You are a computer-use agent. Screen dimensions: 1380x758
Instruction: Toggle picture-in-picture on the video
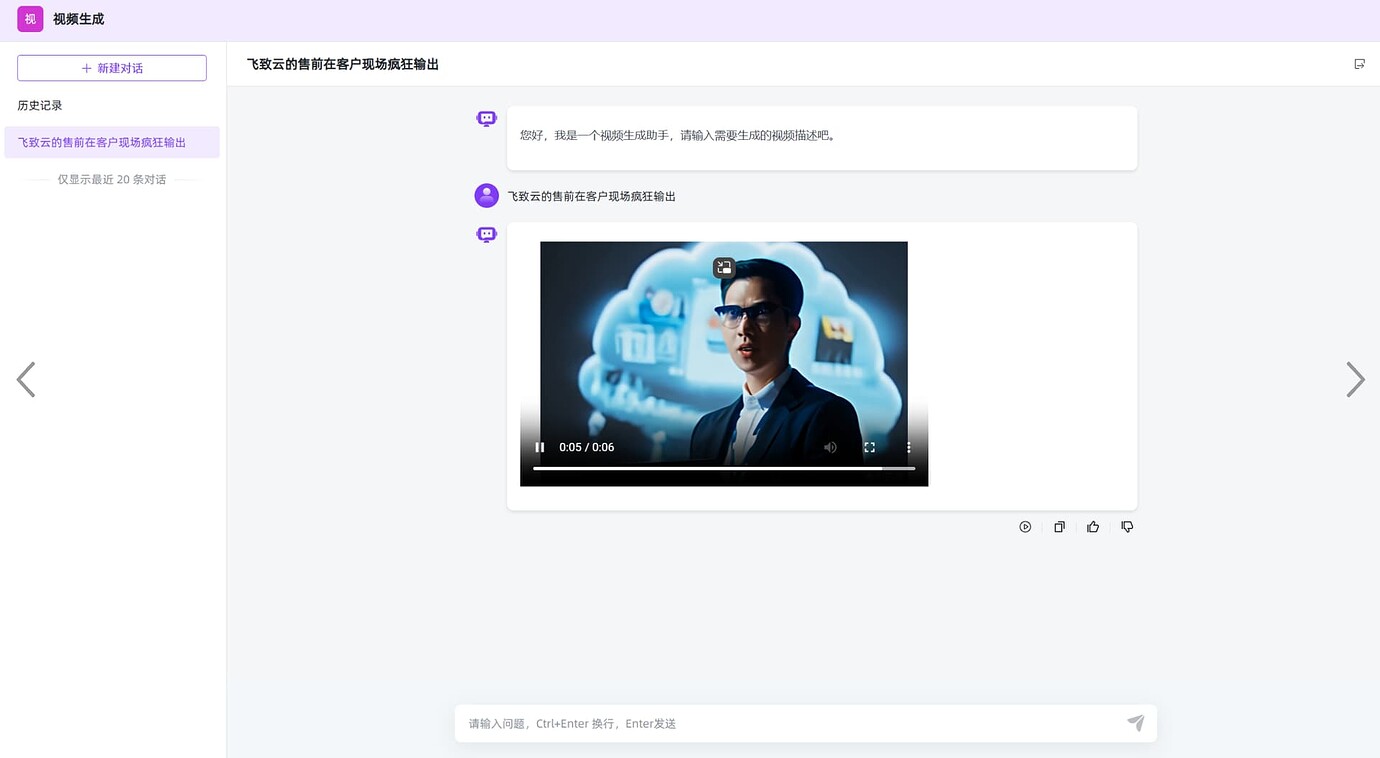(724, 267)
